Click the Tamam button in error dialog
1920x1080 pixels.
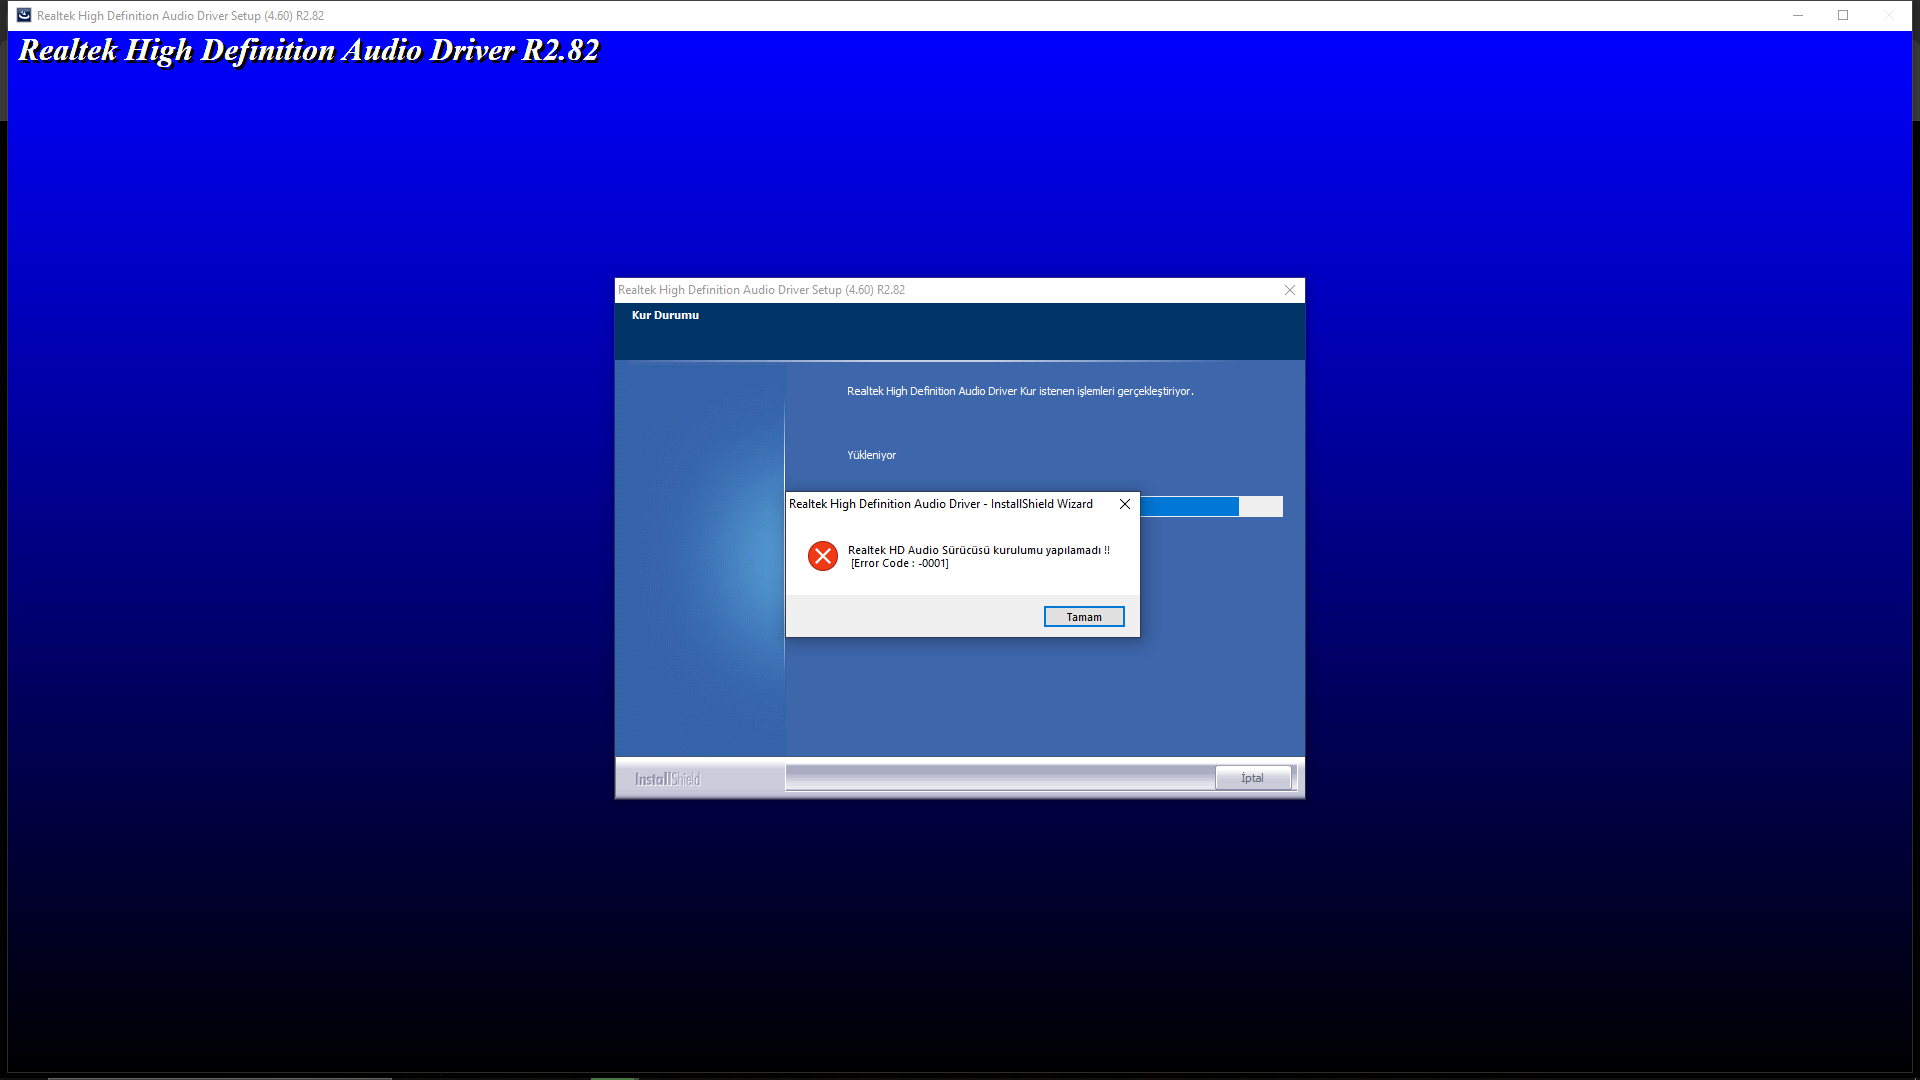(1083, 617)
